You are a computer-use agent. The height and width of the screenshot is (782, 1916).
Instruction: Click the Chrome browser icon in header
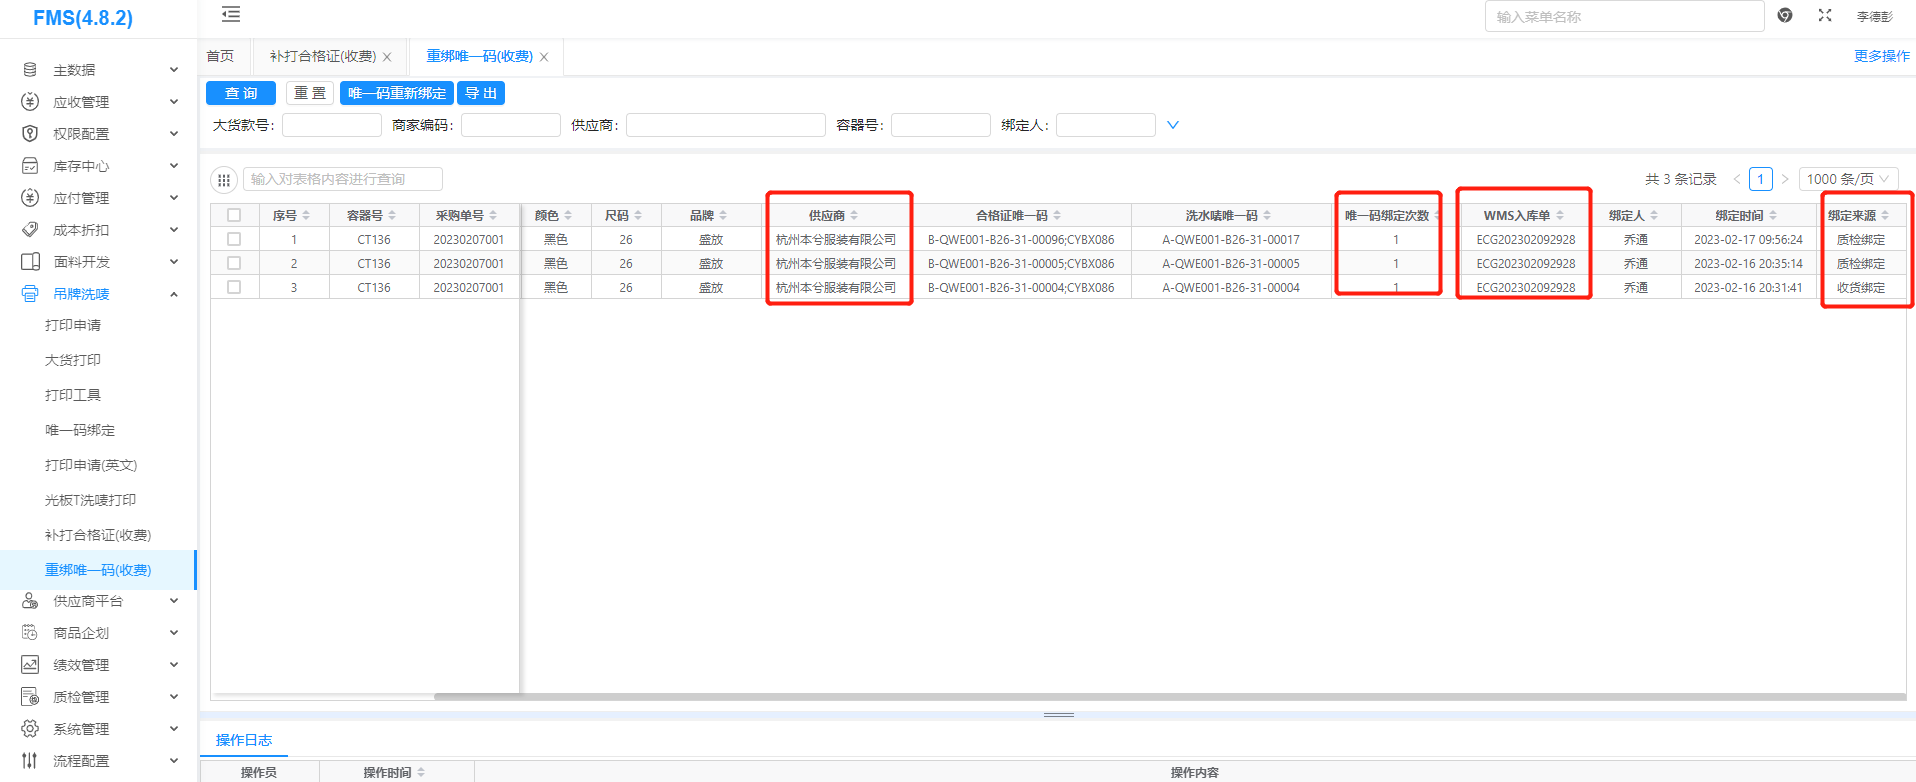click(x=1785, y=15)
